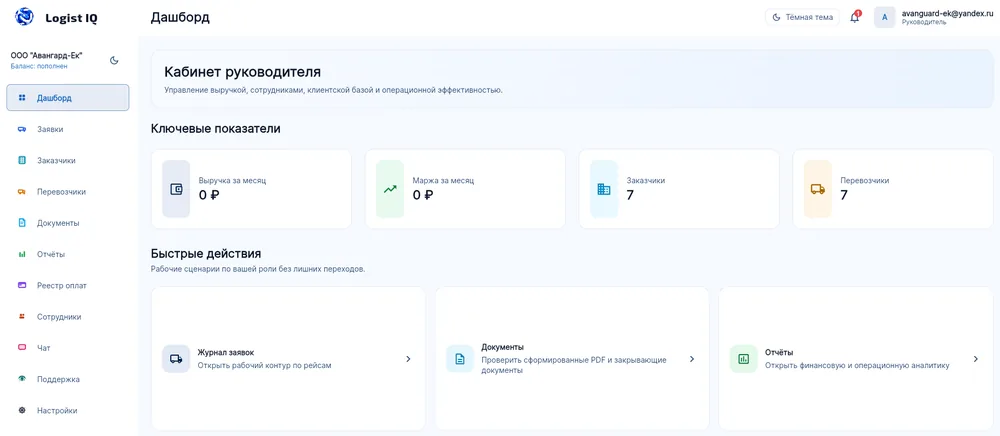Open Отчёты sidebar entry
The image size is (1000, 436).
tap(68, 254)
